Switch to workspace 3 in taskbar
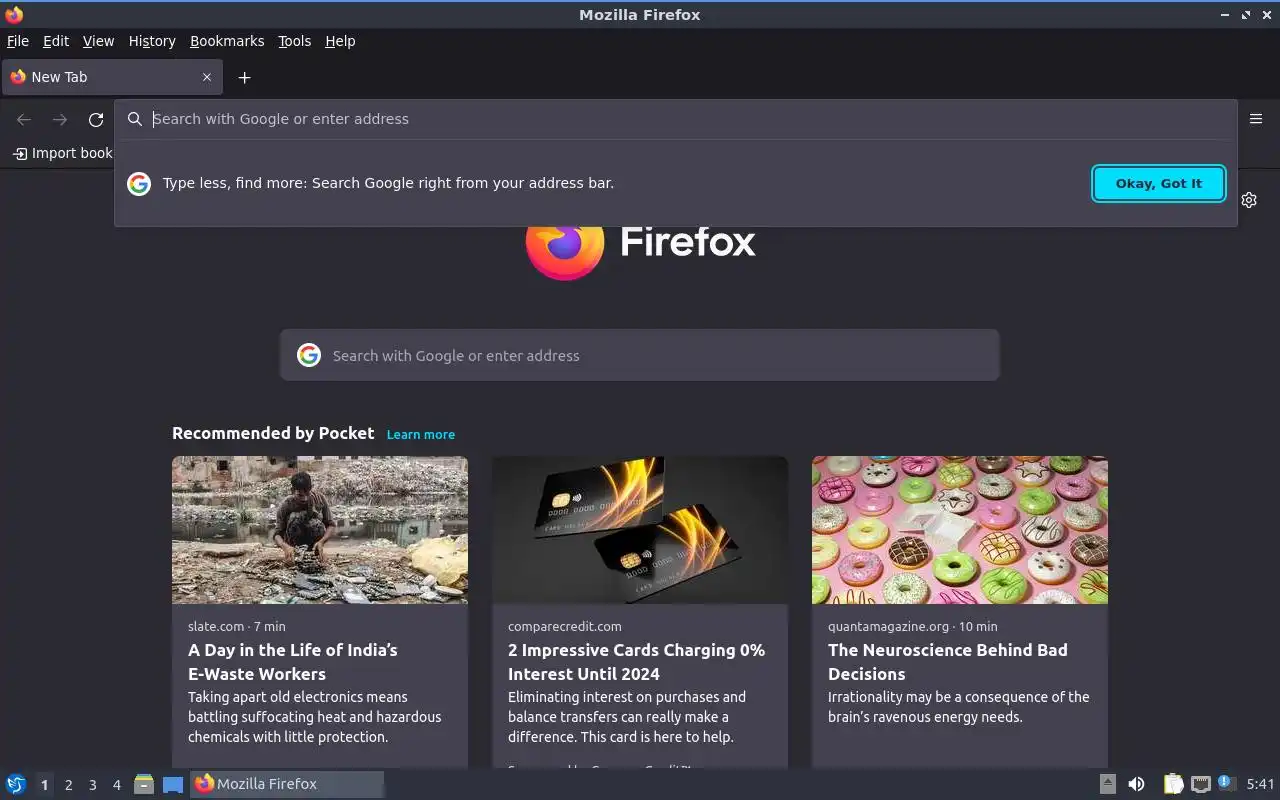 (92, 785)
